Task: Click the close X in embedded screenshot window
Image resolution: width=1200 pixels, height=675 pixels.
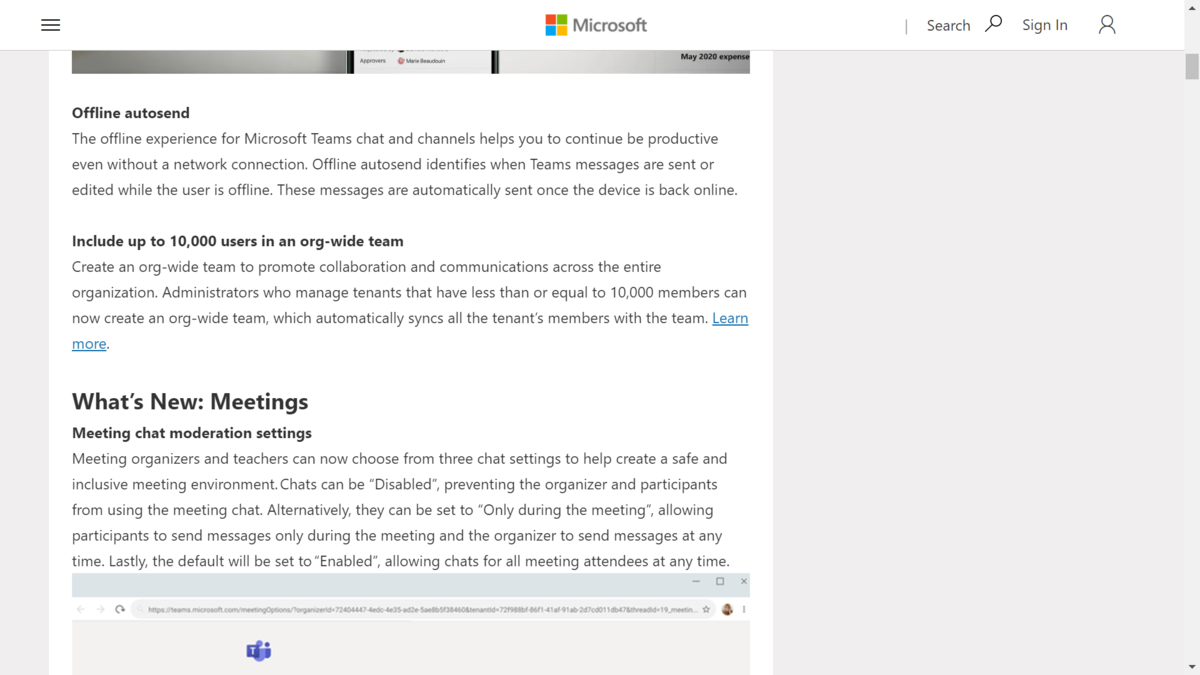Action: tap(743, 581)
